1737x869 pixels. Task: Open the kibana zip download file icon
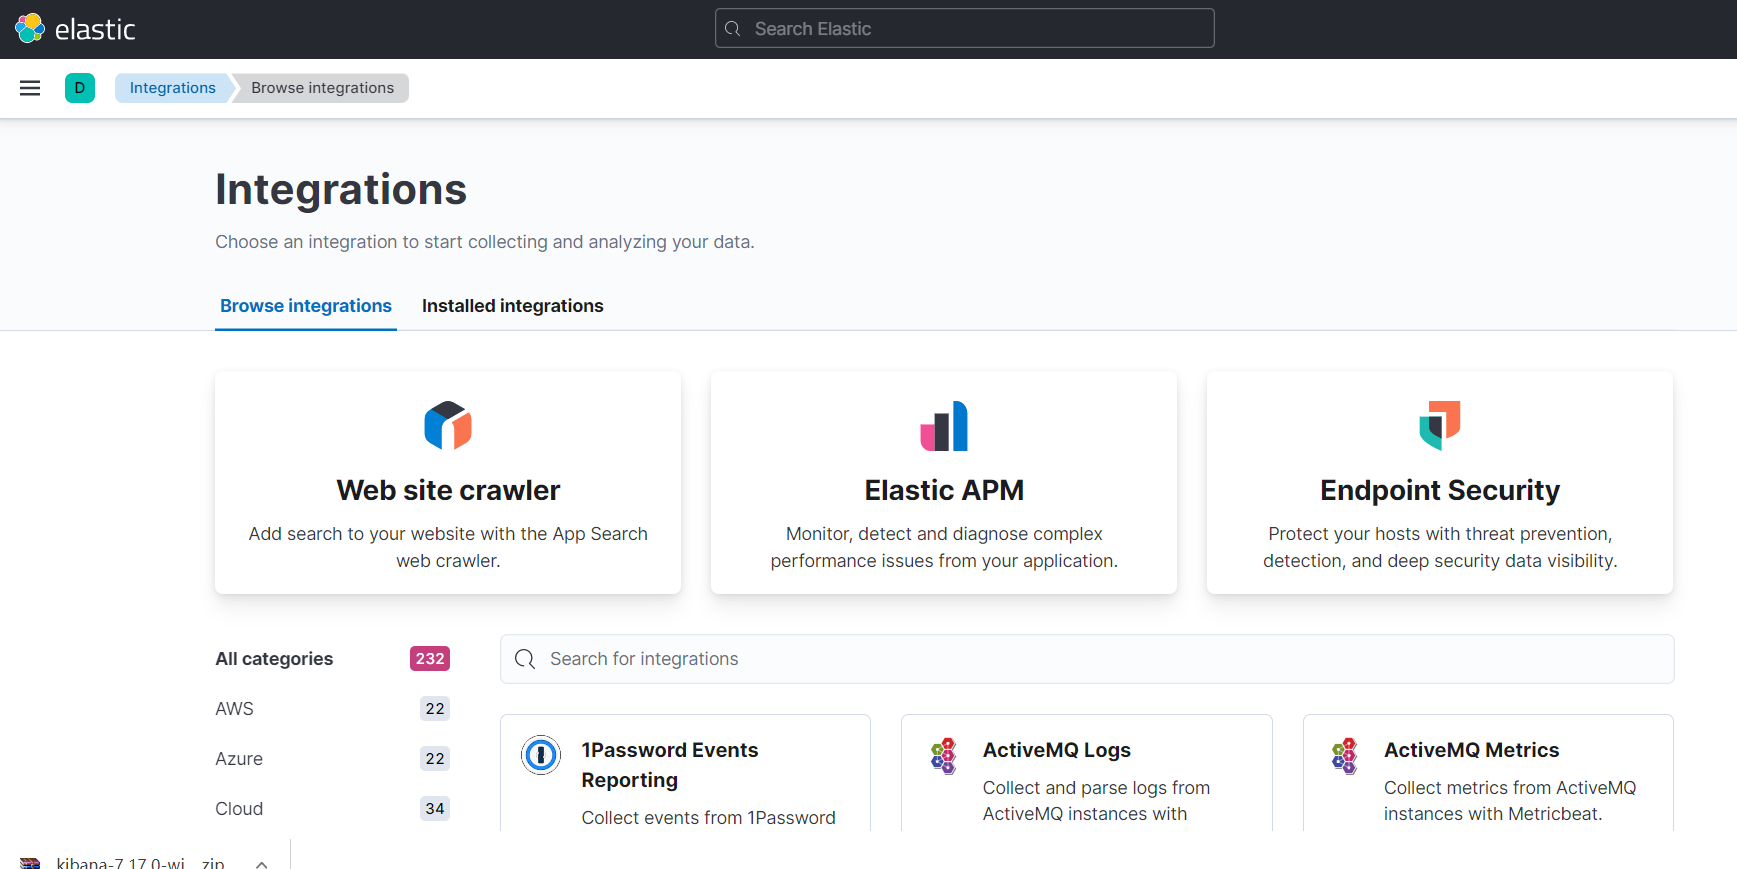pos(30,862)
